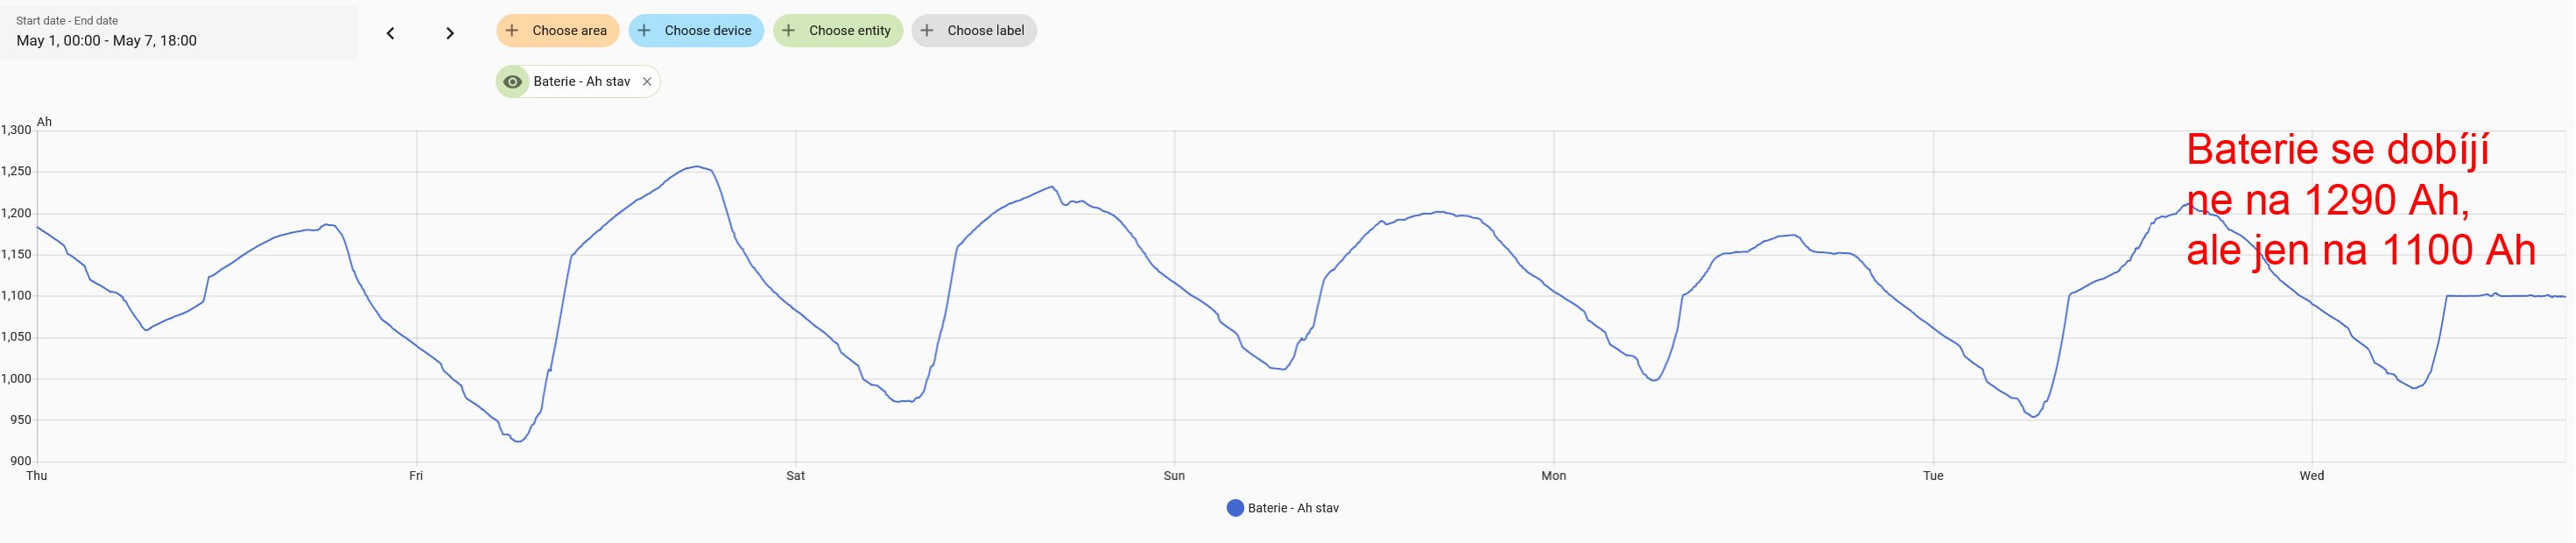
Task: Click the plus icon on Choose label
Action: (927, 31)
